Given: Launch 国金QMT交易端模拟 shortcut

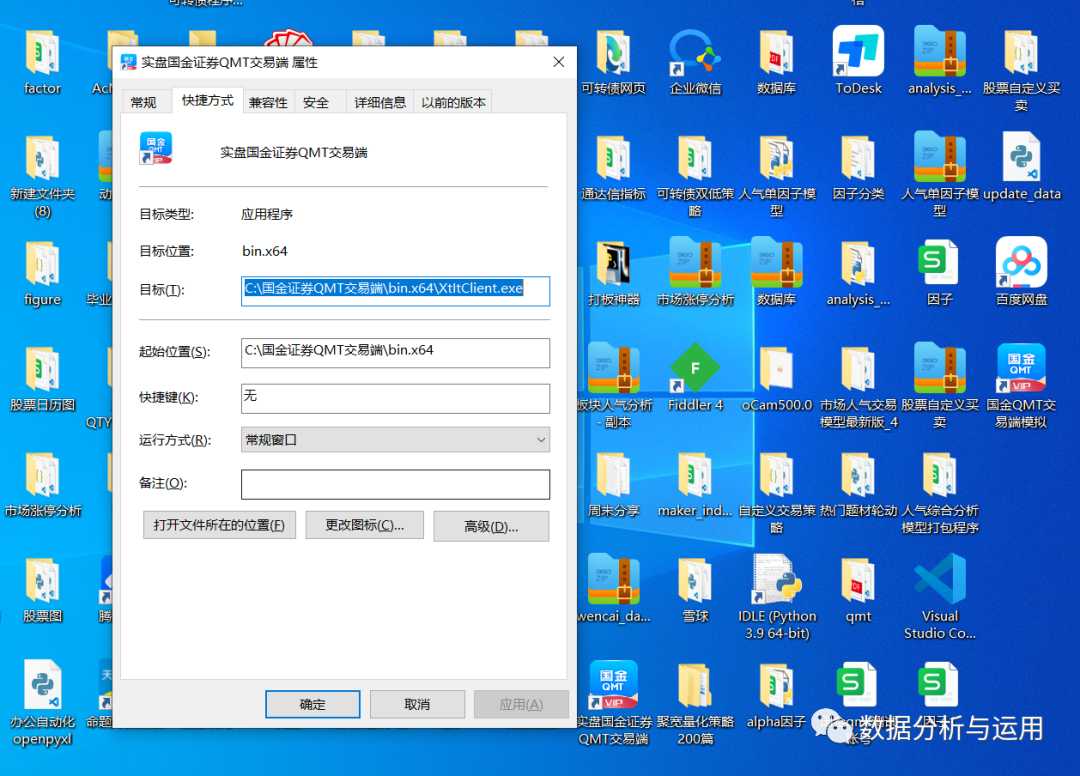Looking at the screenshot, I should click(1021, 386).
